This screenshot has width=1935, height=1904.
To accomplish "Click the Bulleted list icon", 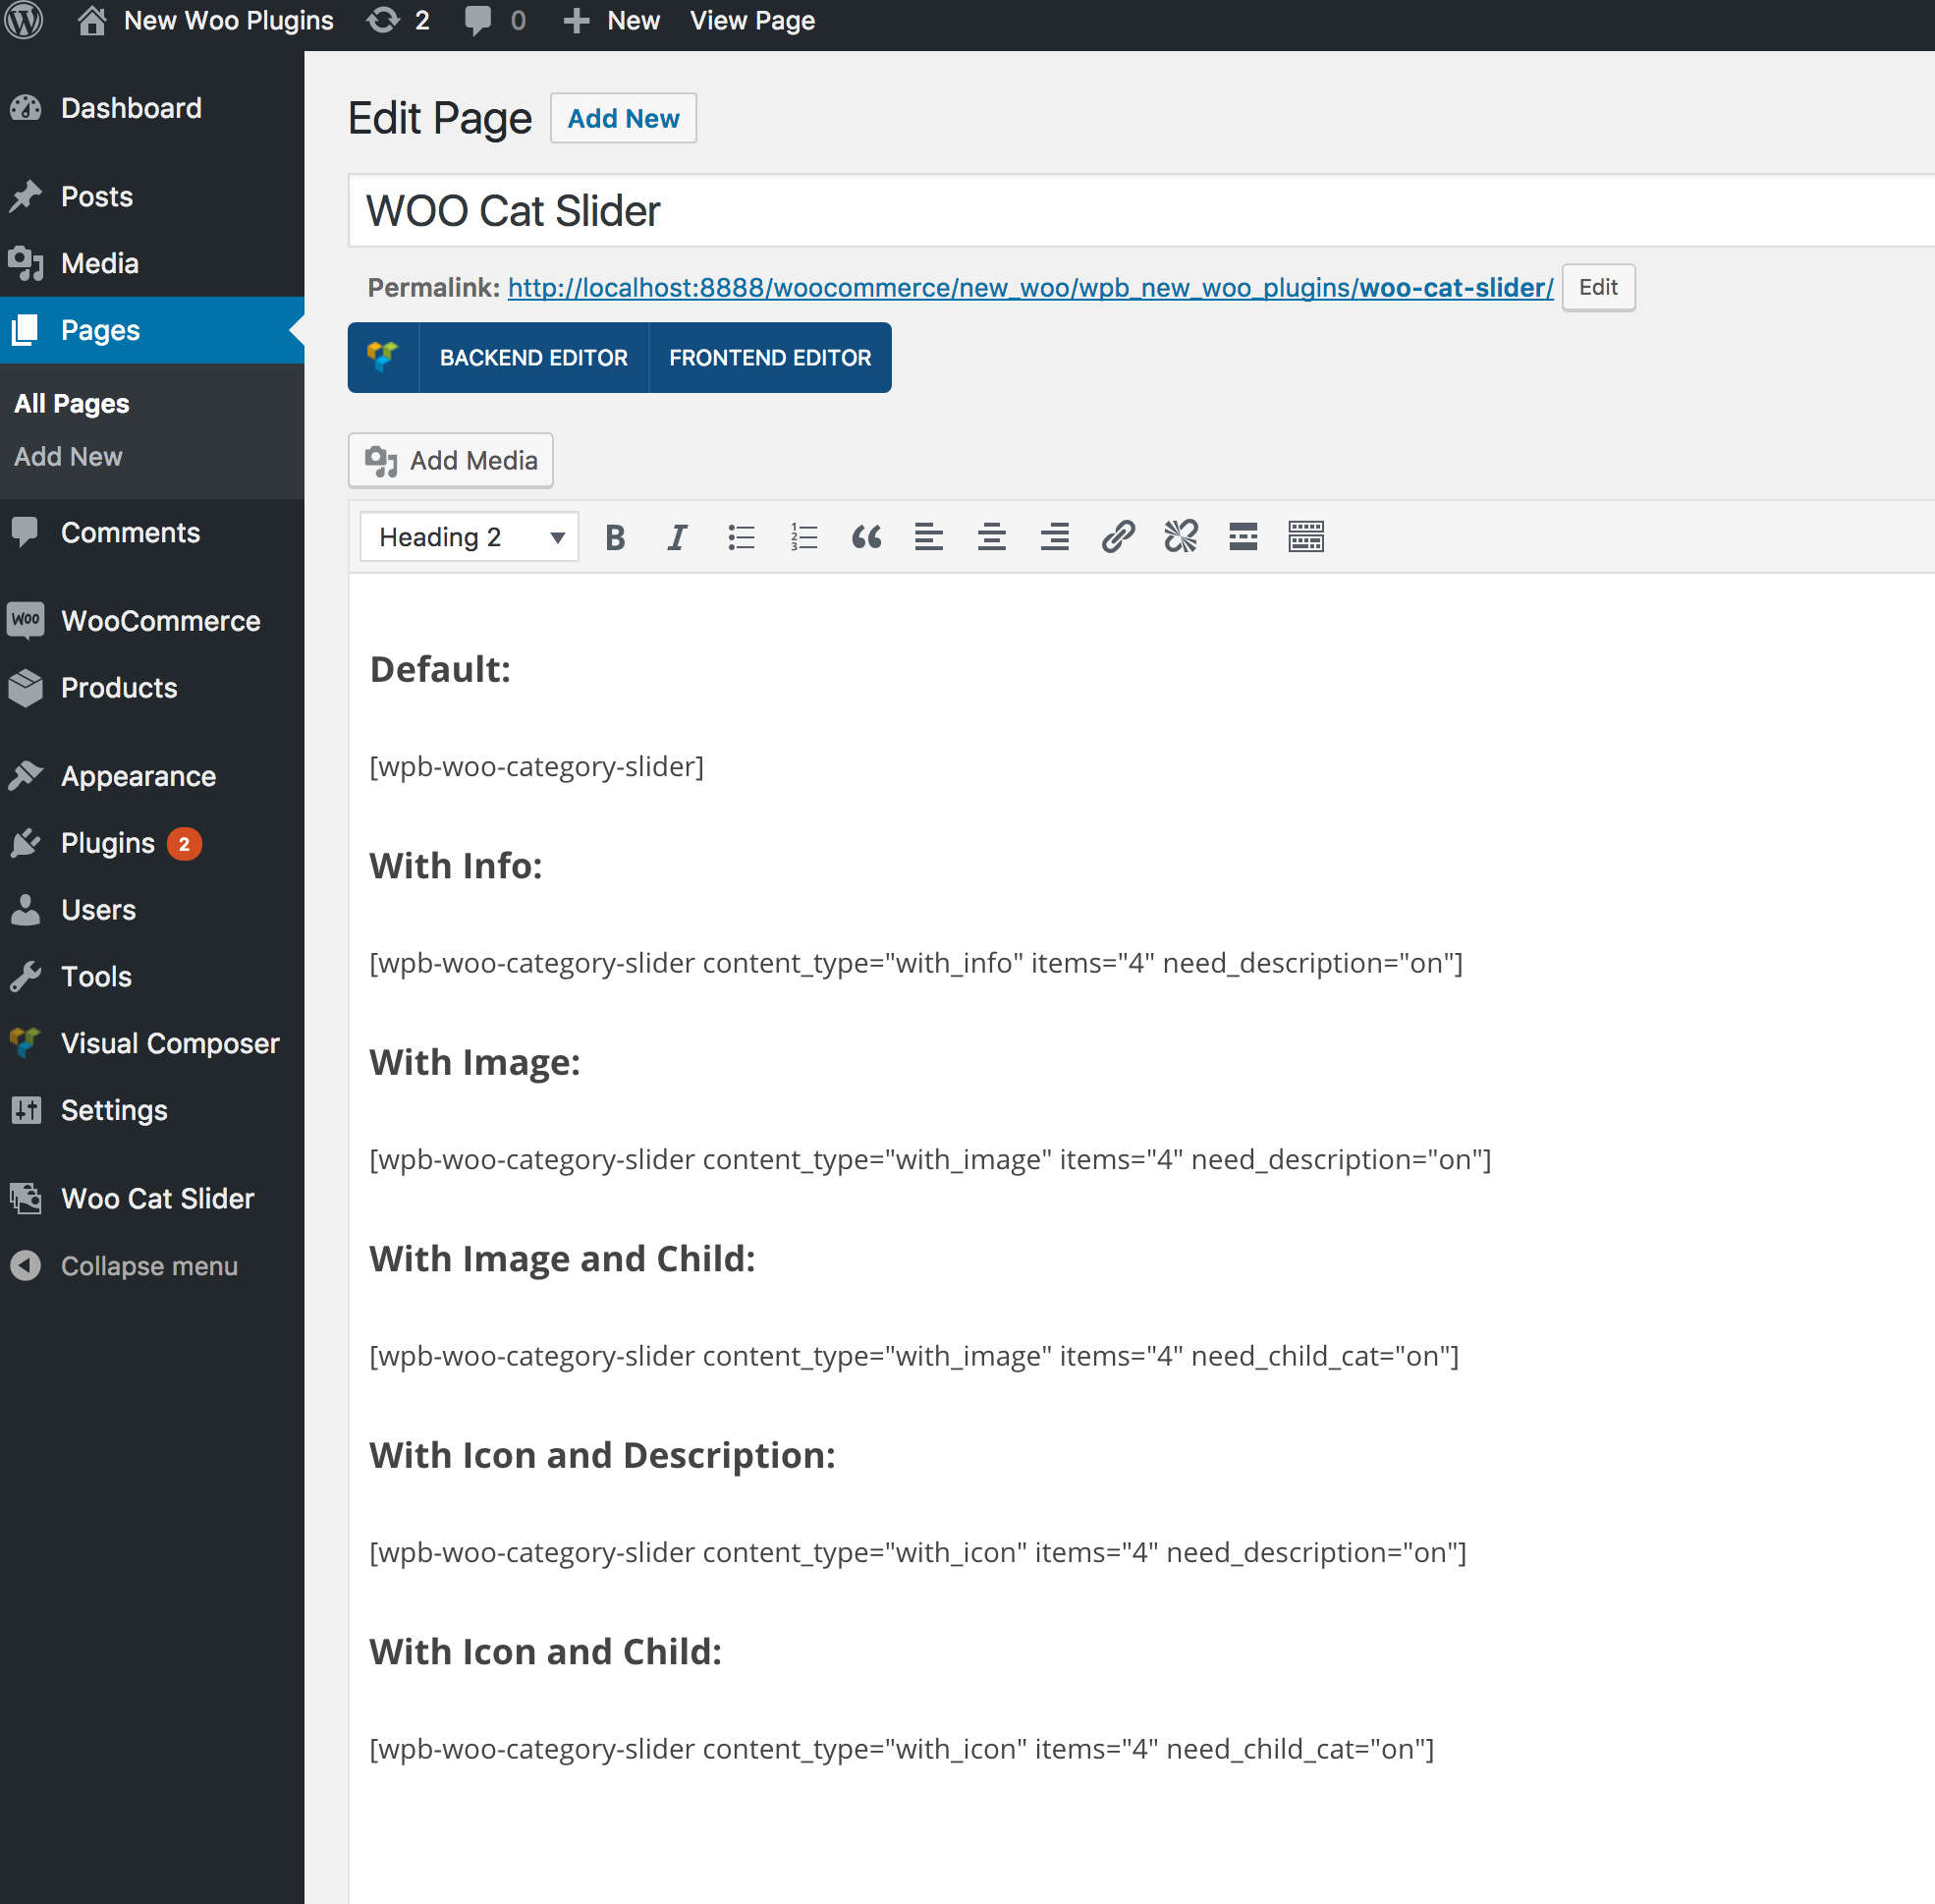I will coord(741,537).
